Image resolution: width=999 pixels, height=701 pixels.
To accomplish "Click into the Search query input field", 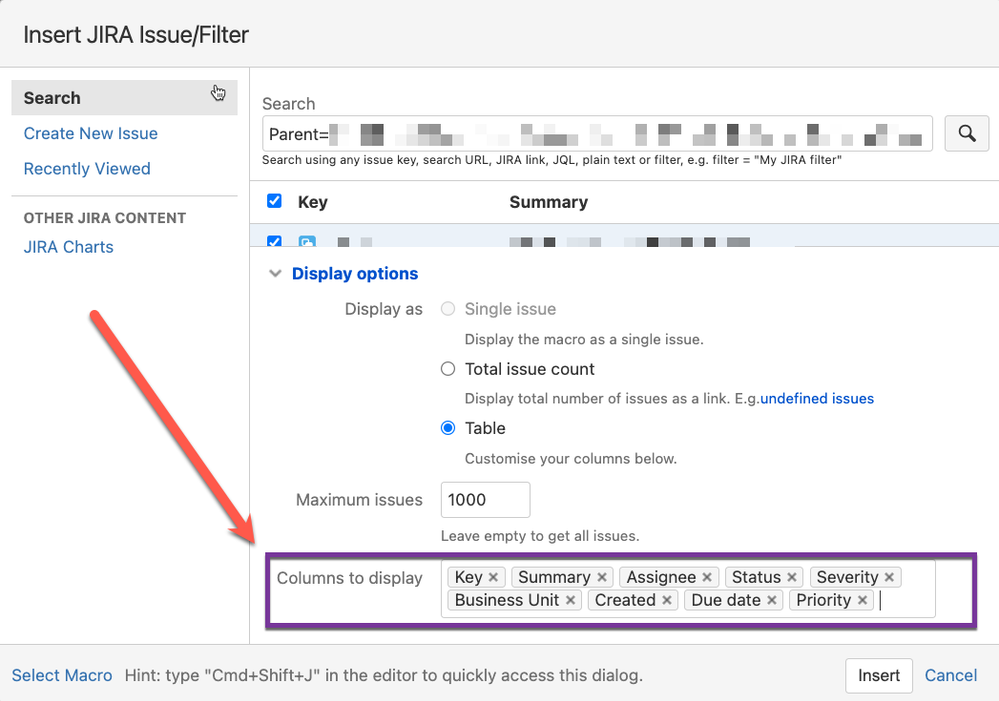I will [597, 133].
